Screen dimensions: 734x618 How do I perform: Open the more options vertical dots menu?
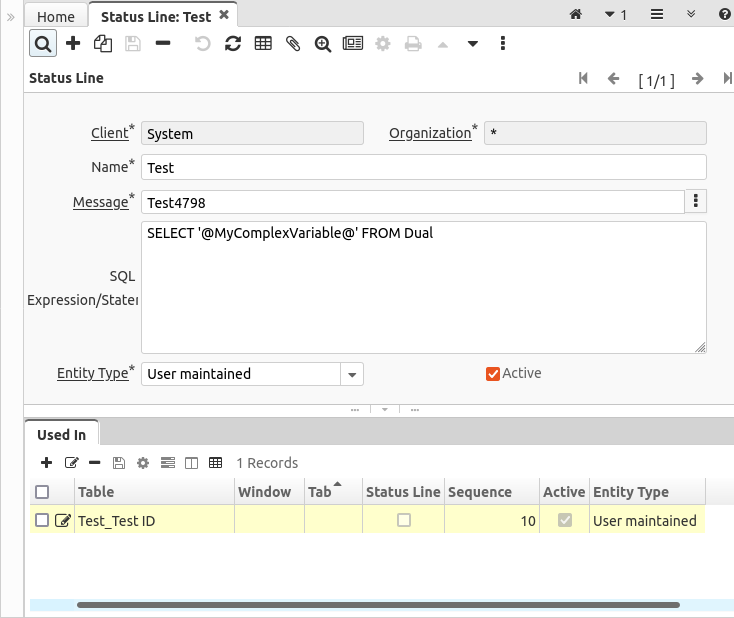pyautogui.click(x=502, y=44)
